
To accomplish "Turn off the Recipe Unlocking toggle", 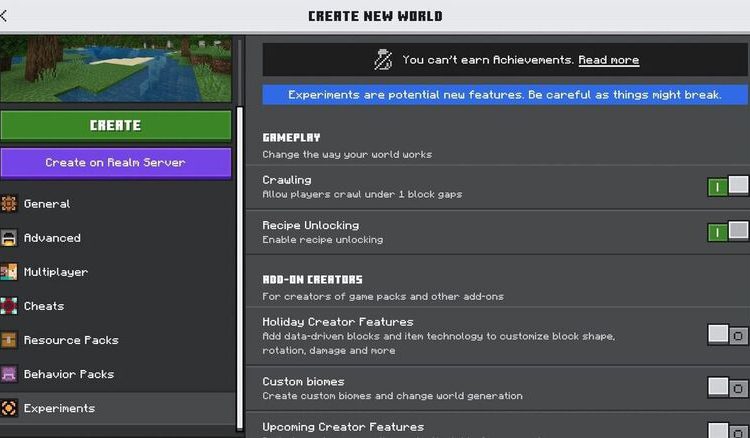I will point(727,232).
